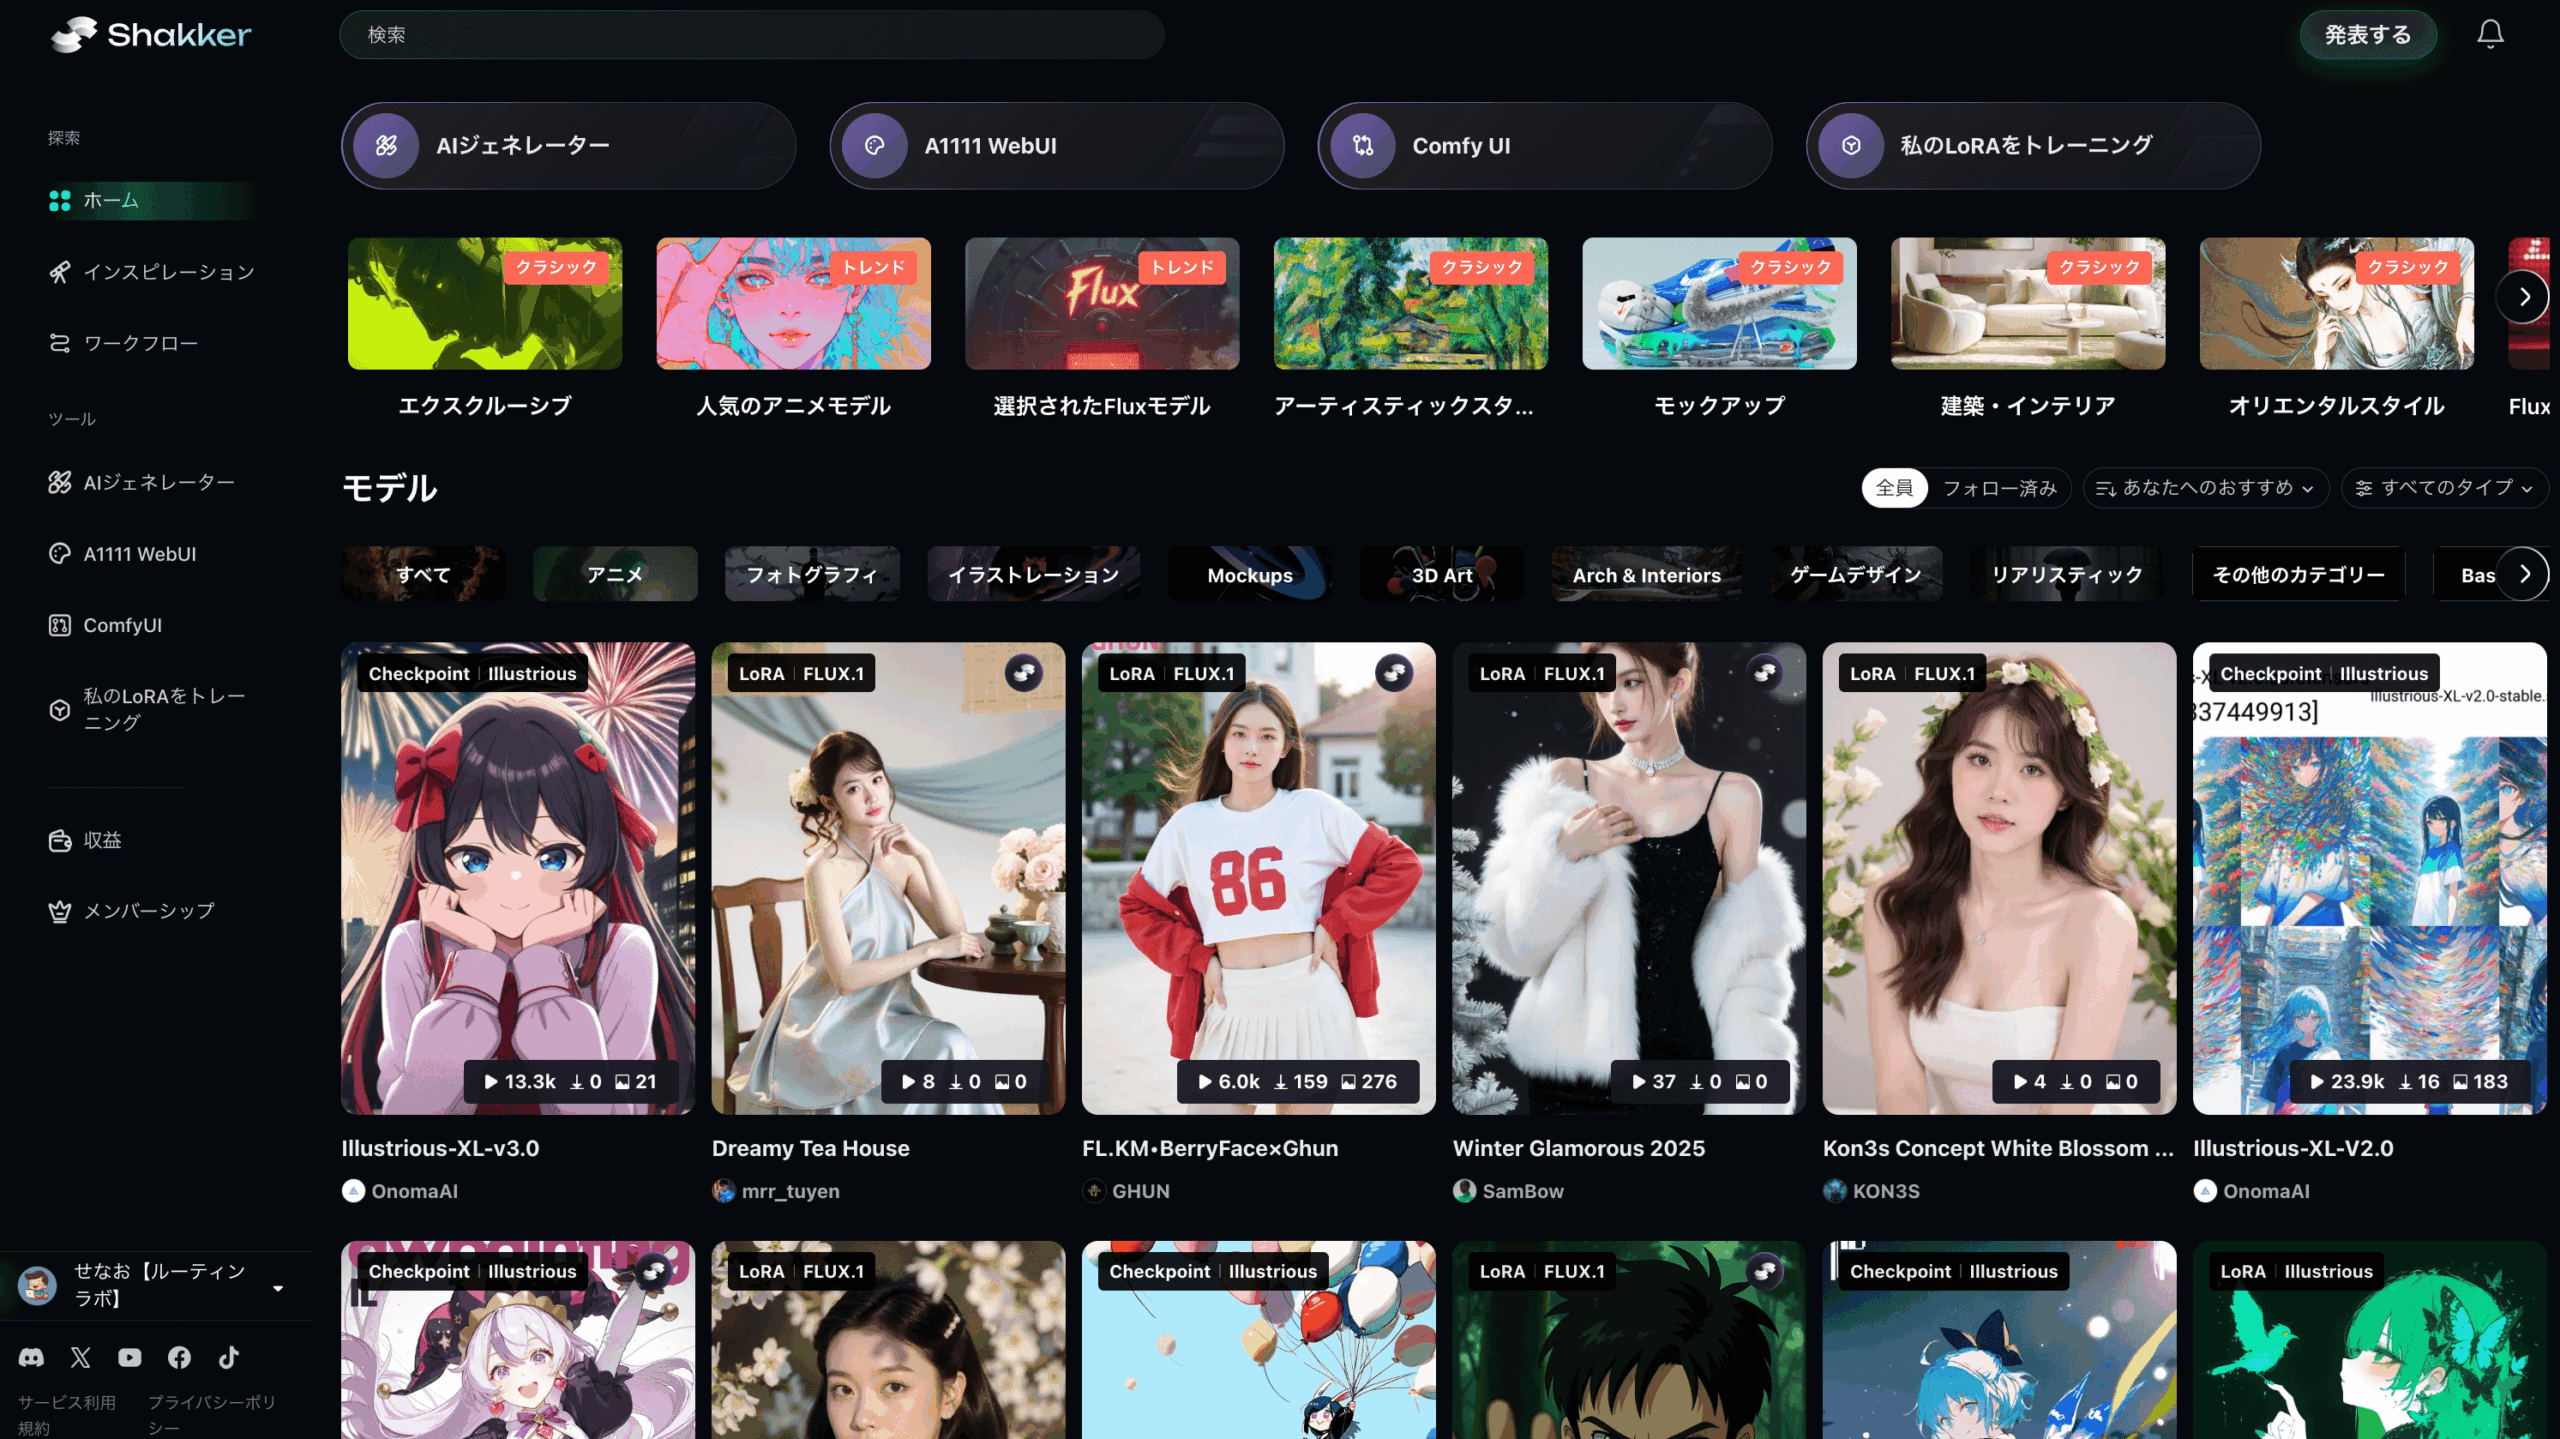Click the 発表する button
Image resolution: width=2560 pixels, height=1439 pixels.
pos(2367,35)
